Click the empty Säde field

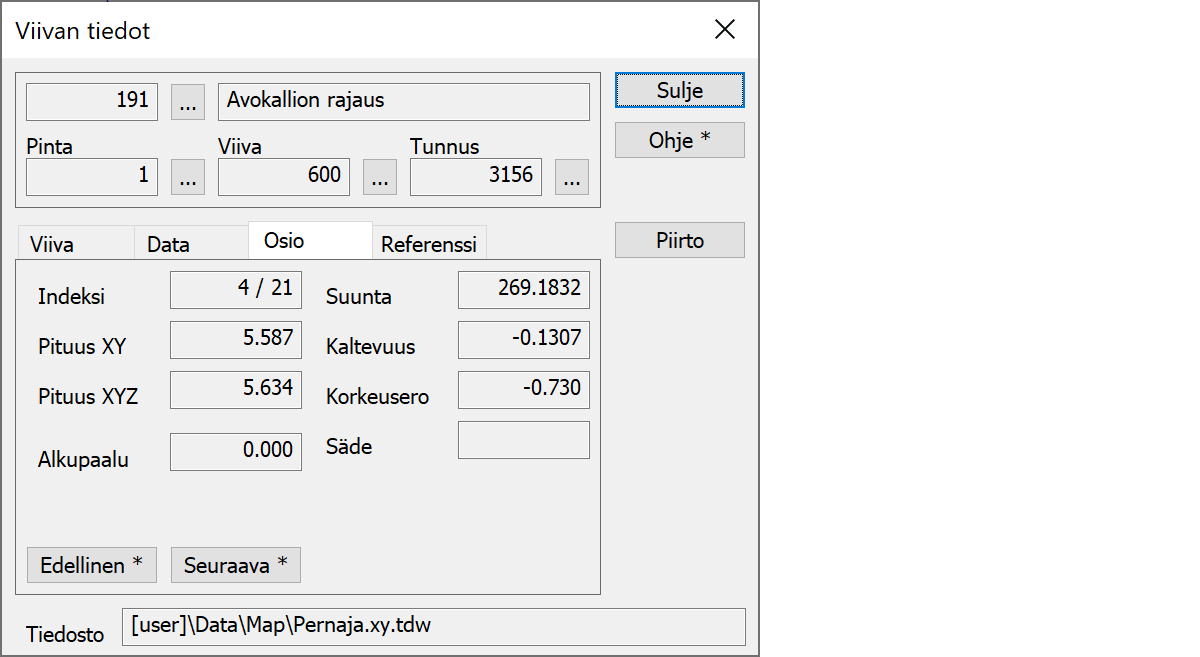pyautogui.click(x=523, y=440)
